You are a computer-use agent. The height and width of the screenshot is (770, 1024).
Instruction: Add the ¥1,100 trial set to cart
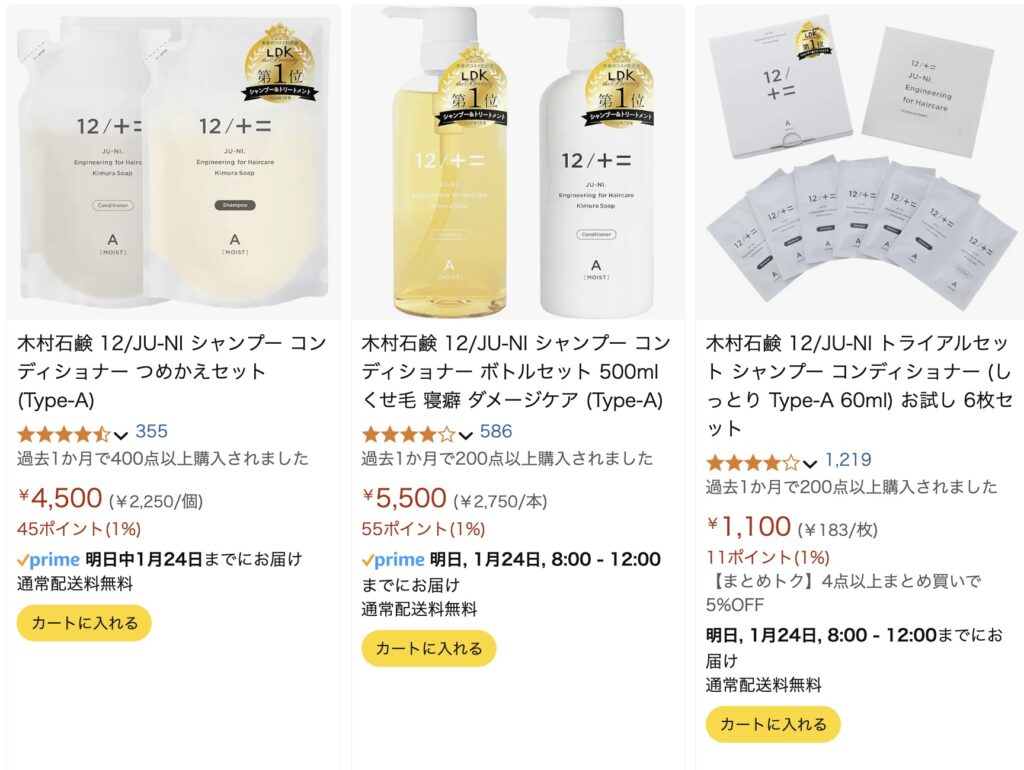click(x=773, y=724)
